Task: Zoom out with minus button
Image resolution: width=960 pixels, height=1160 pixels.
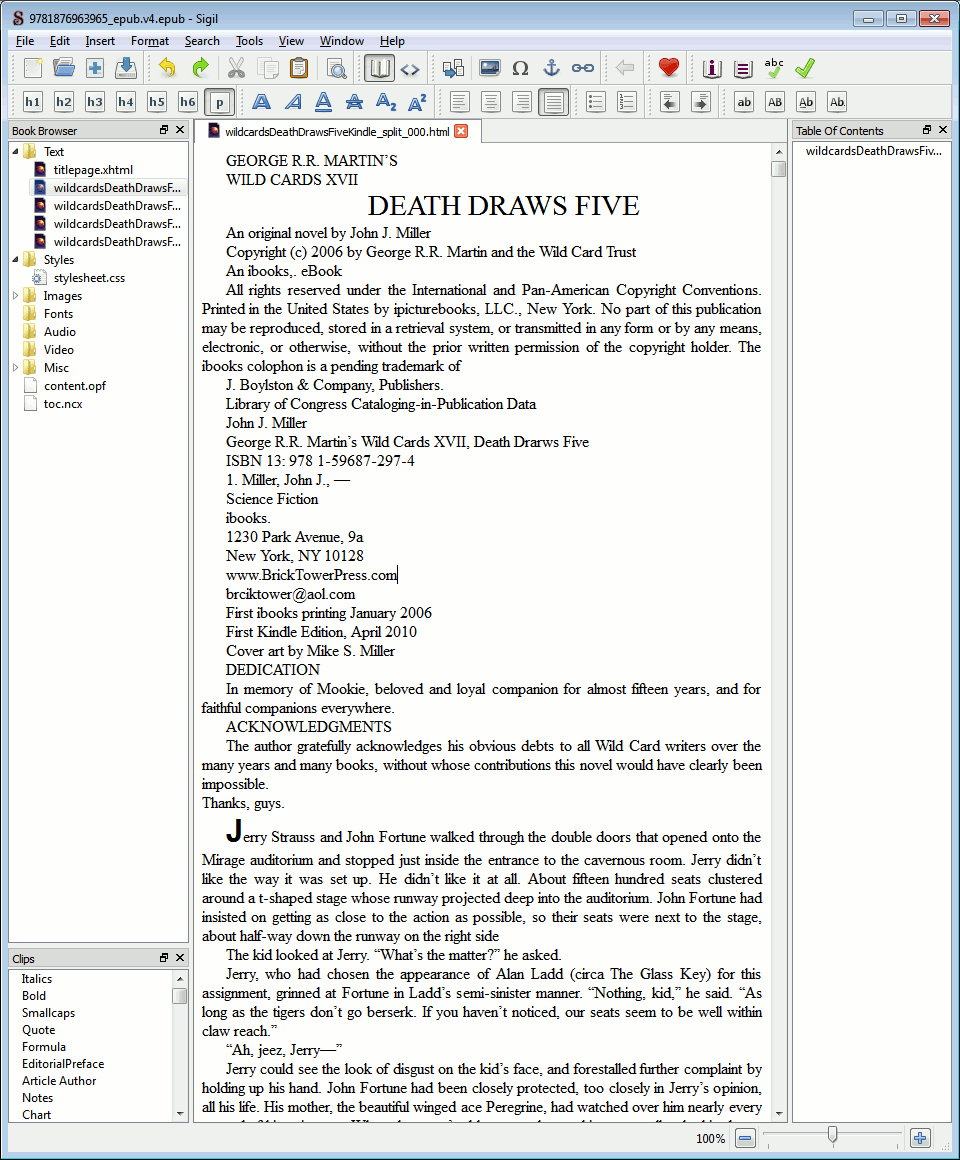Action: point(745,1138)
